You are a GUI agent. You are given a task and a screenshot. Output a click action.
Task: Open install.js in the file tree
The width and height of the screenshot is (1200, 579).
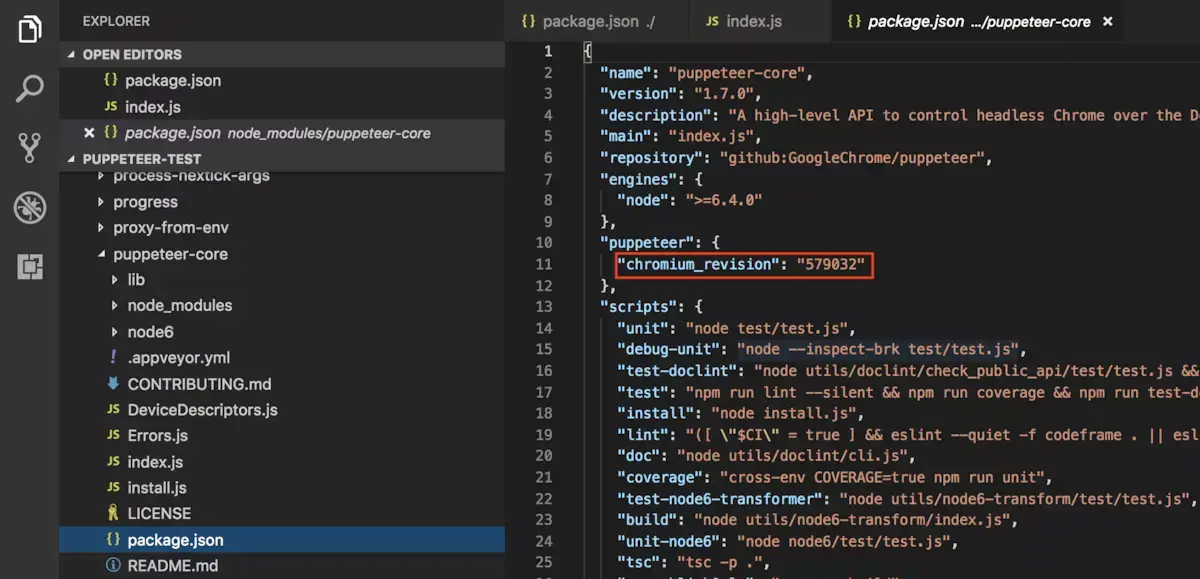pyautogui.click(x=157, y=488)
